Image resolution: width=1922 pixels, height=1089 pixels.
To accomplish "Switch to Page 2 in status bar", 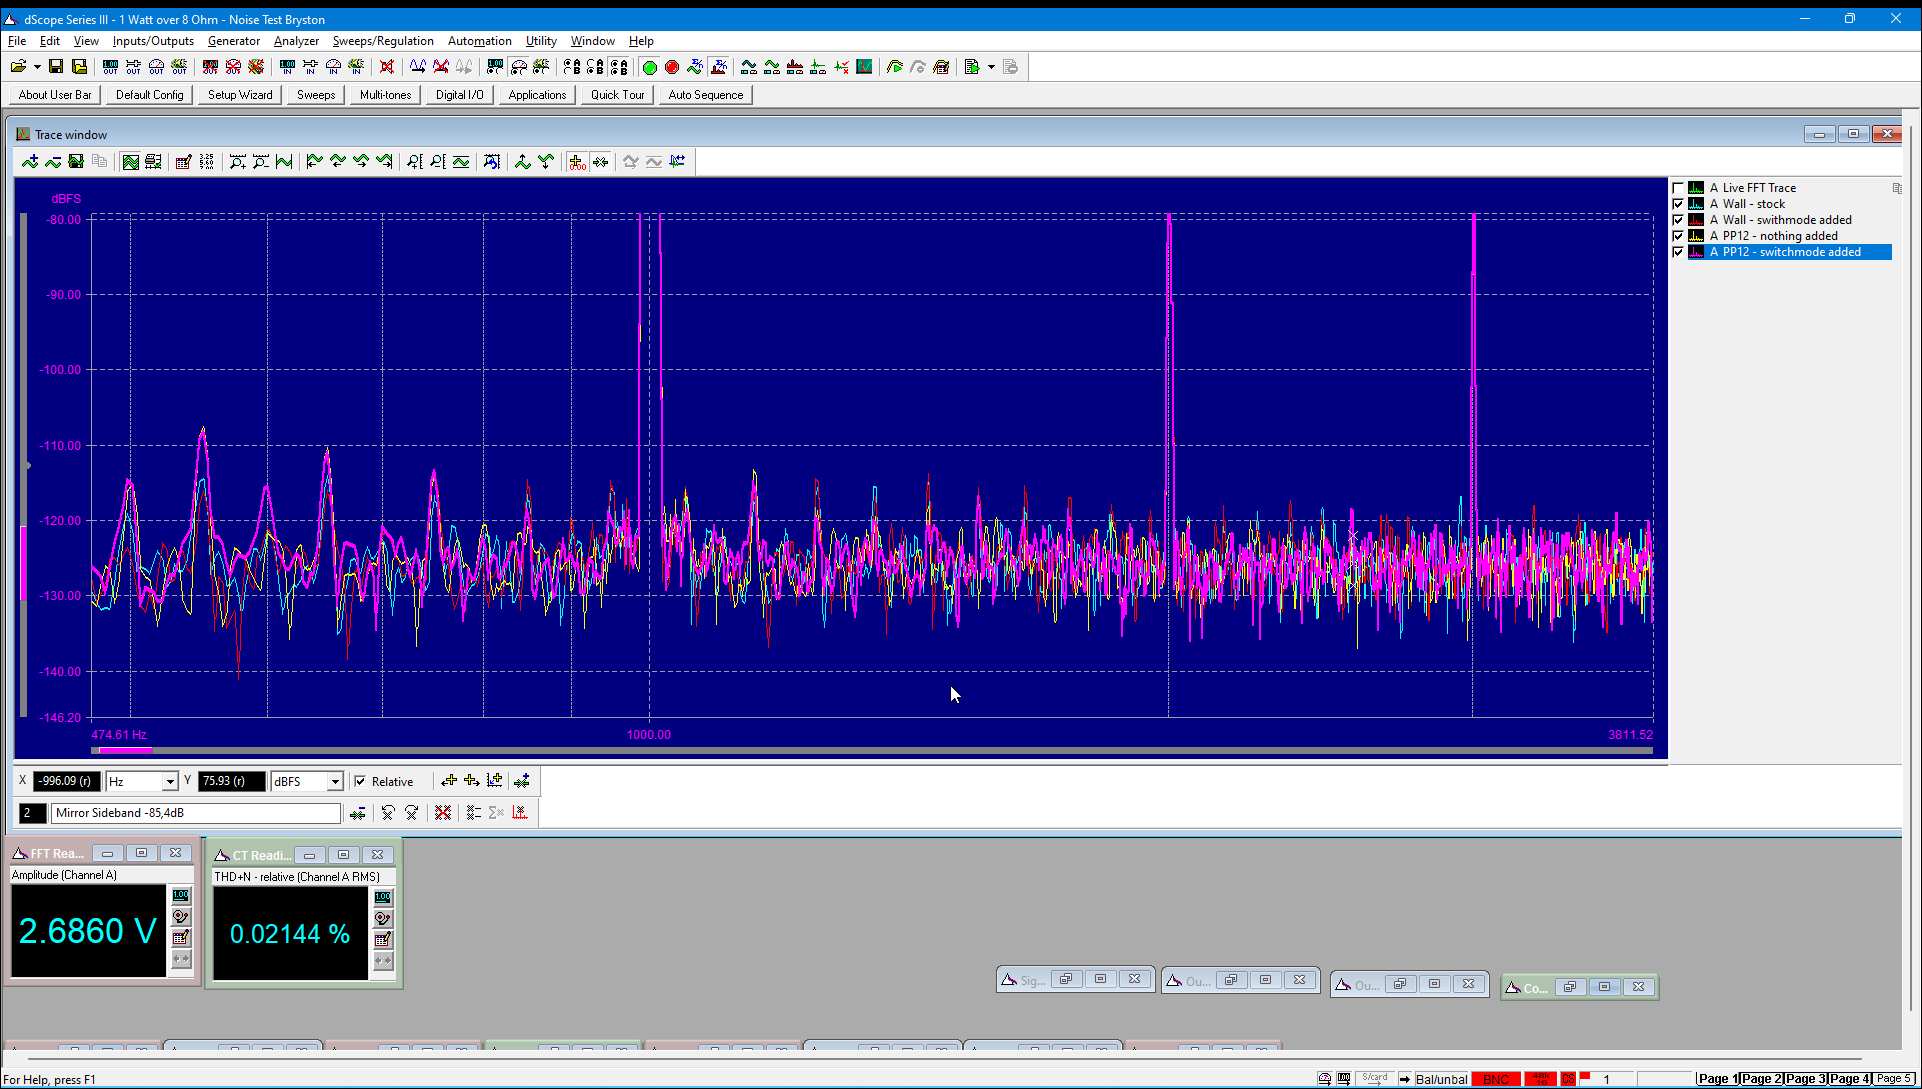I will pos(1761,1079).
